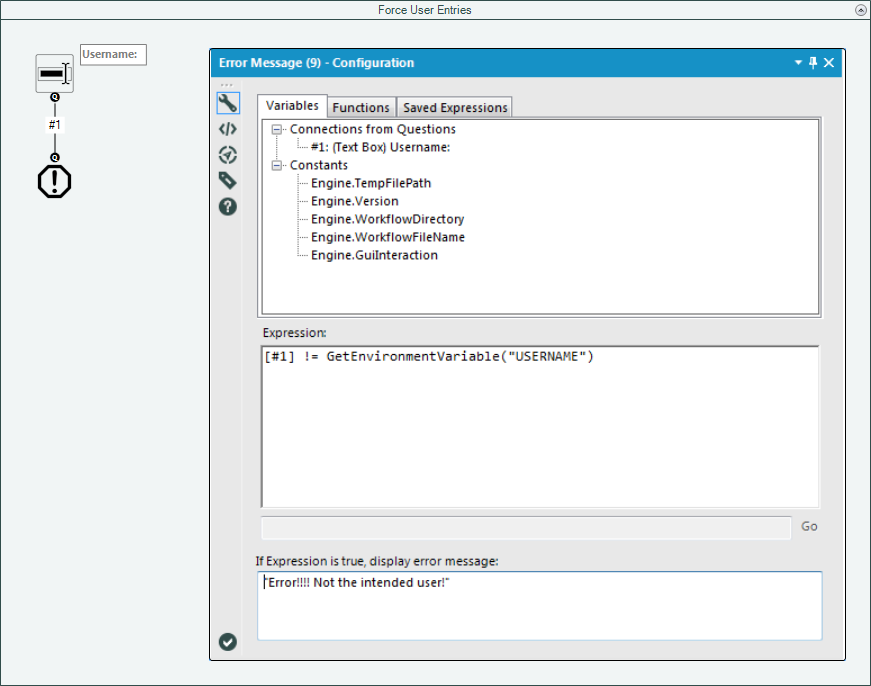Click the #1 connection label
The width and height of the screenshot is (871, 686).
(54, 124)
